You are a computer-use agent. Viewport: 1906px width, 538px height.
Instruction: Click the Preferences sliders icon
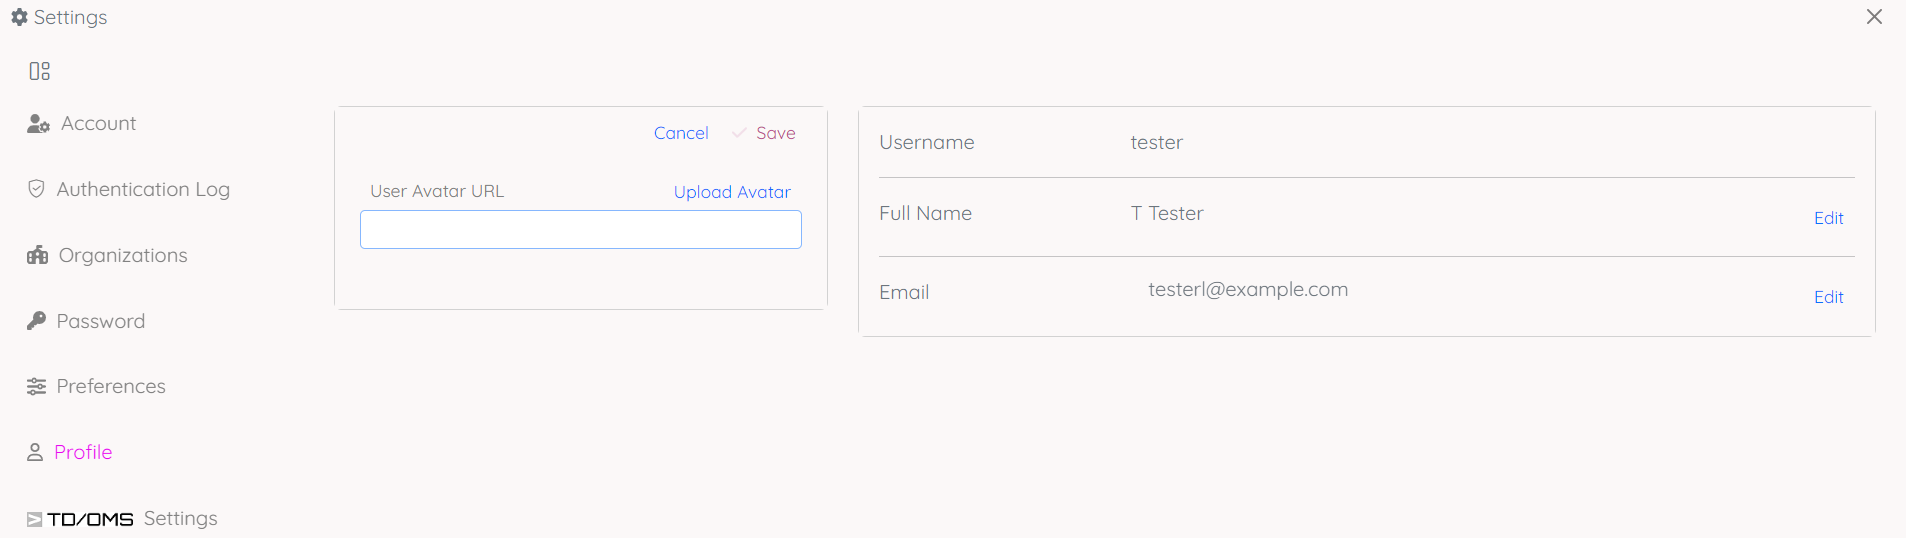[36, 387]
